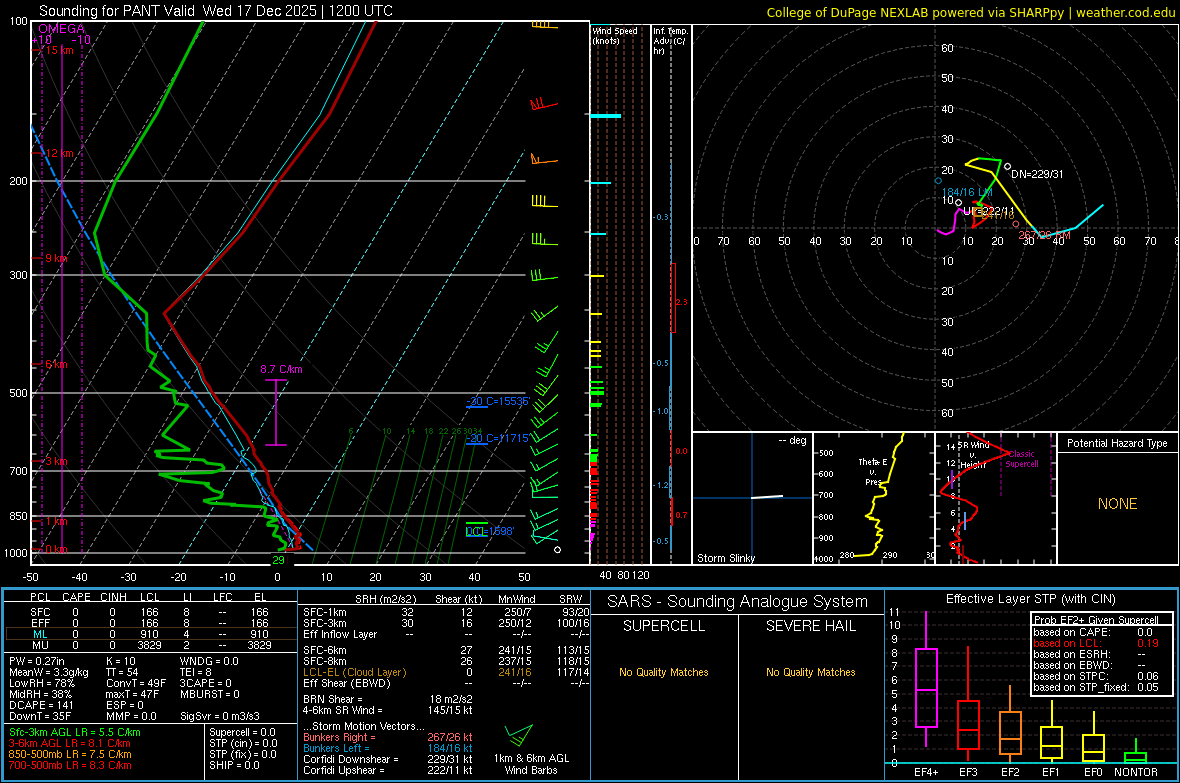
Task: Select the 12 km height marker
Action: [59, 153]
